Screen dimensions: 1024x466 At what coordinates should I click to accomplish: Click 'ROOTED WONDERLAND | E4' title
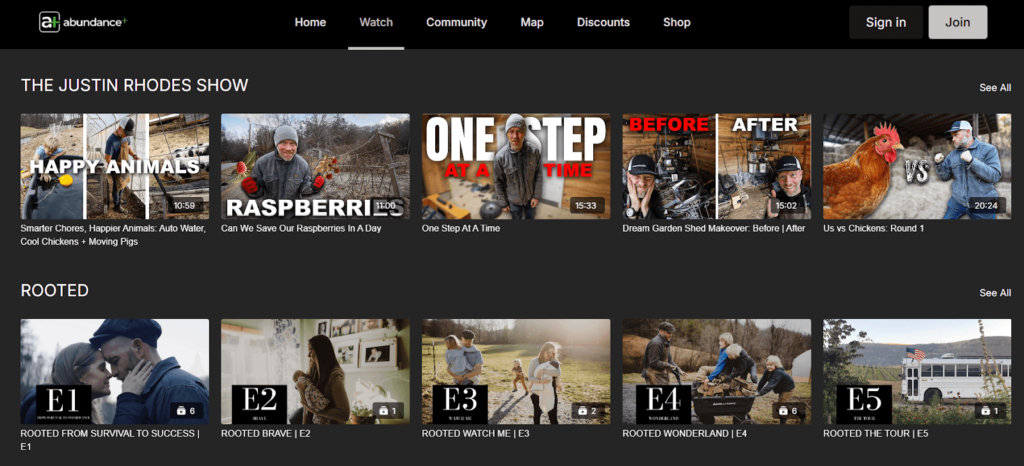pos(684,433)
